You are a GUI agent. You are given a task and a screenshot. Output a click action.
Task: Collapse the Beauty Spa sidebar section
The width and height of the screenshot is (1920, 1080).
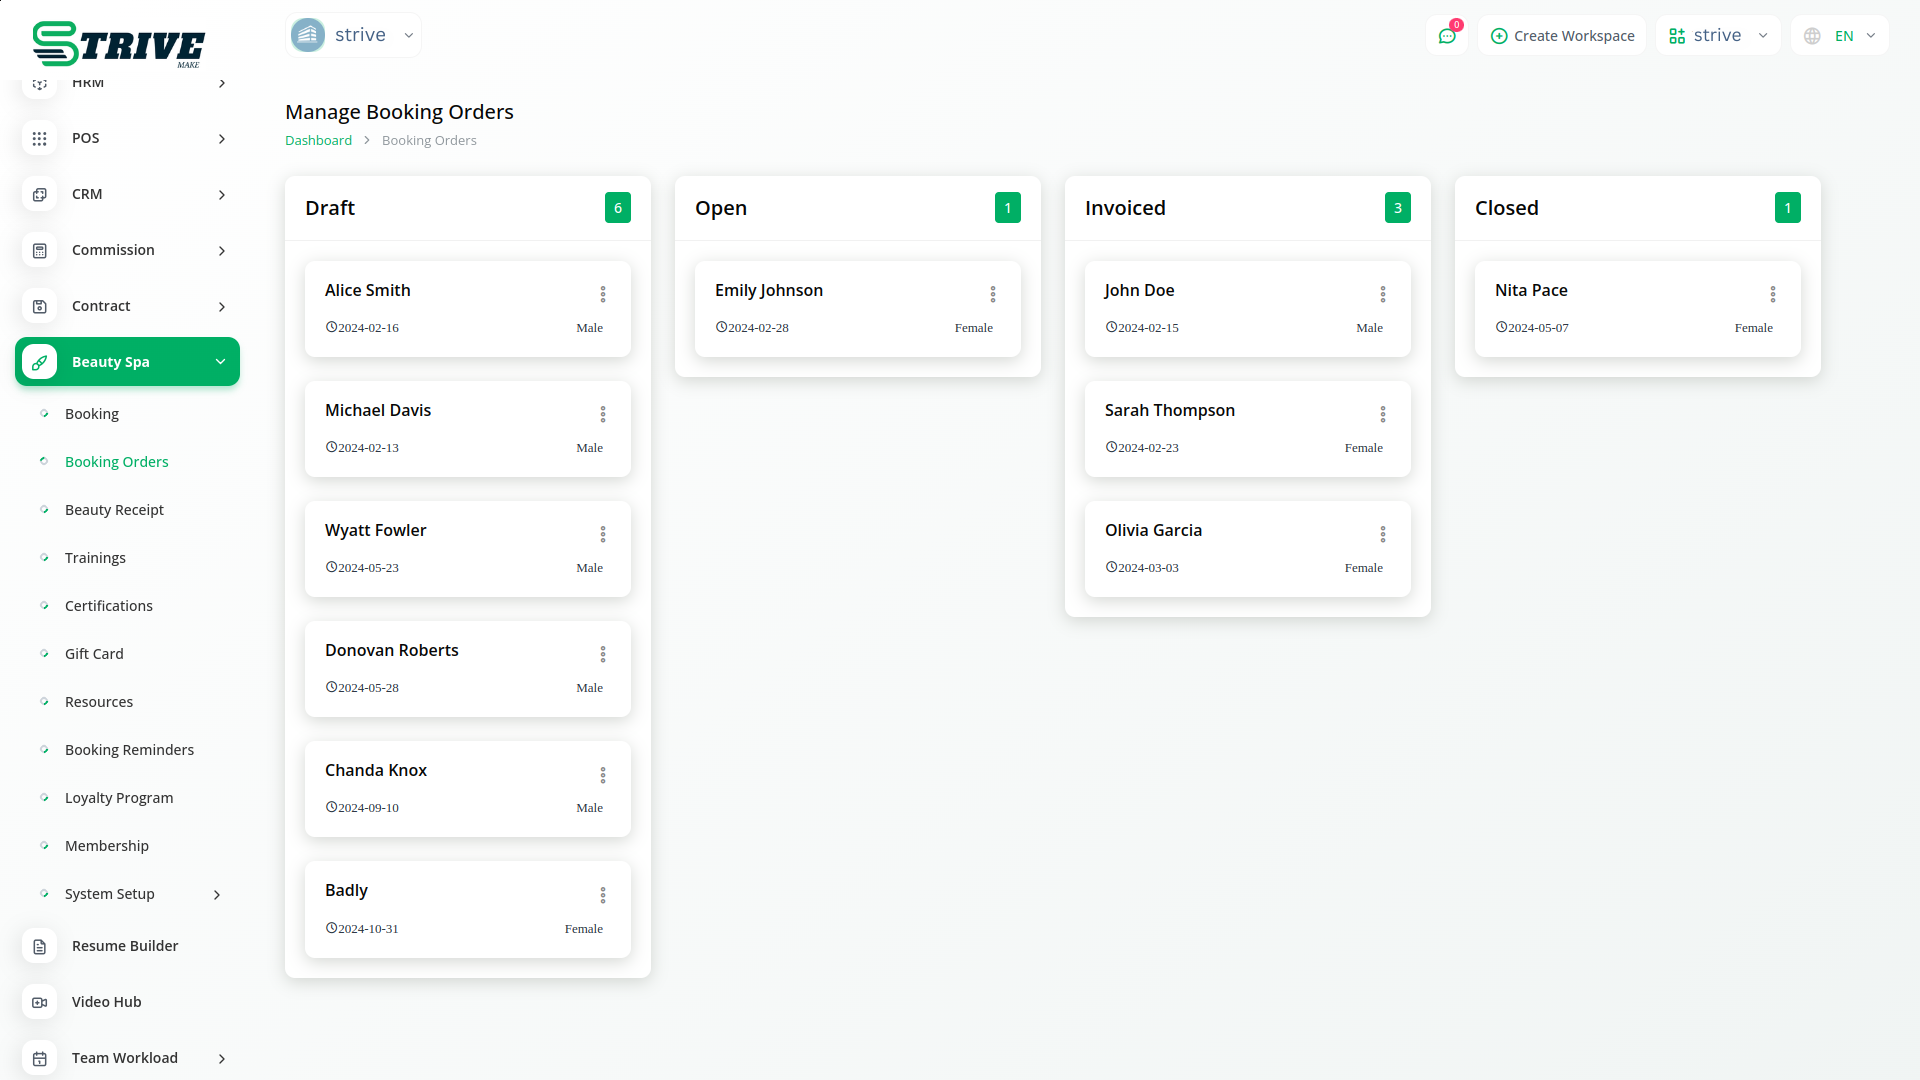(220, 362)
